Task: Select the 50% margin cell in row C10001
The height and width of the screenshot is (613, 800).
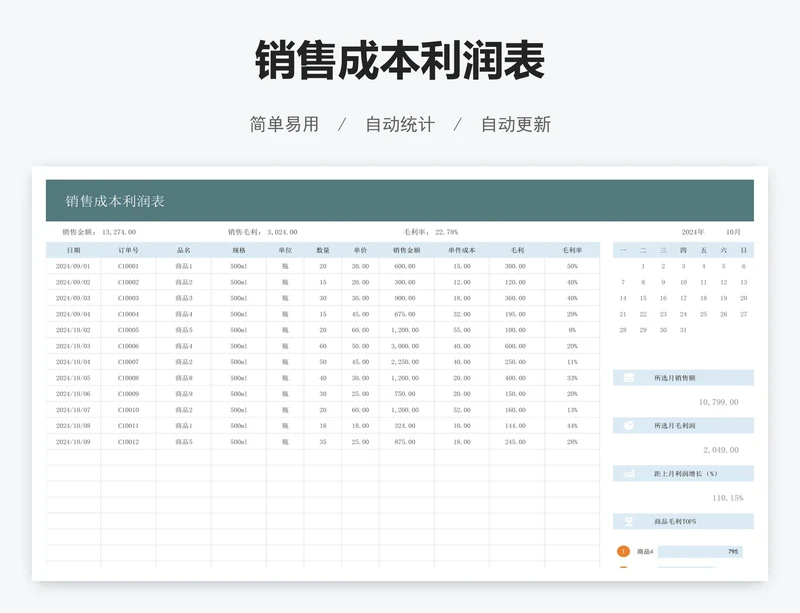Action: (572, 266)
